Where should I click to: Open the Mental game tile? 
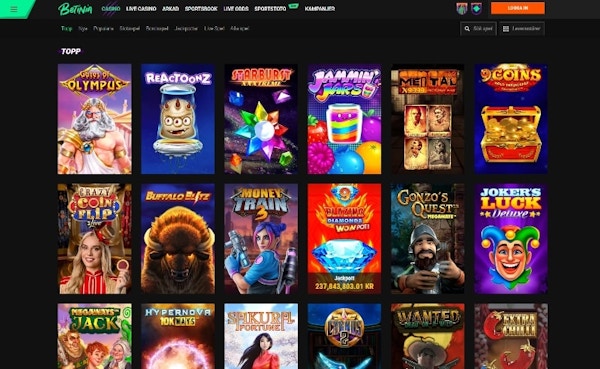tap(428, 119)
